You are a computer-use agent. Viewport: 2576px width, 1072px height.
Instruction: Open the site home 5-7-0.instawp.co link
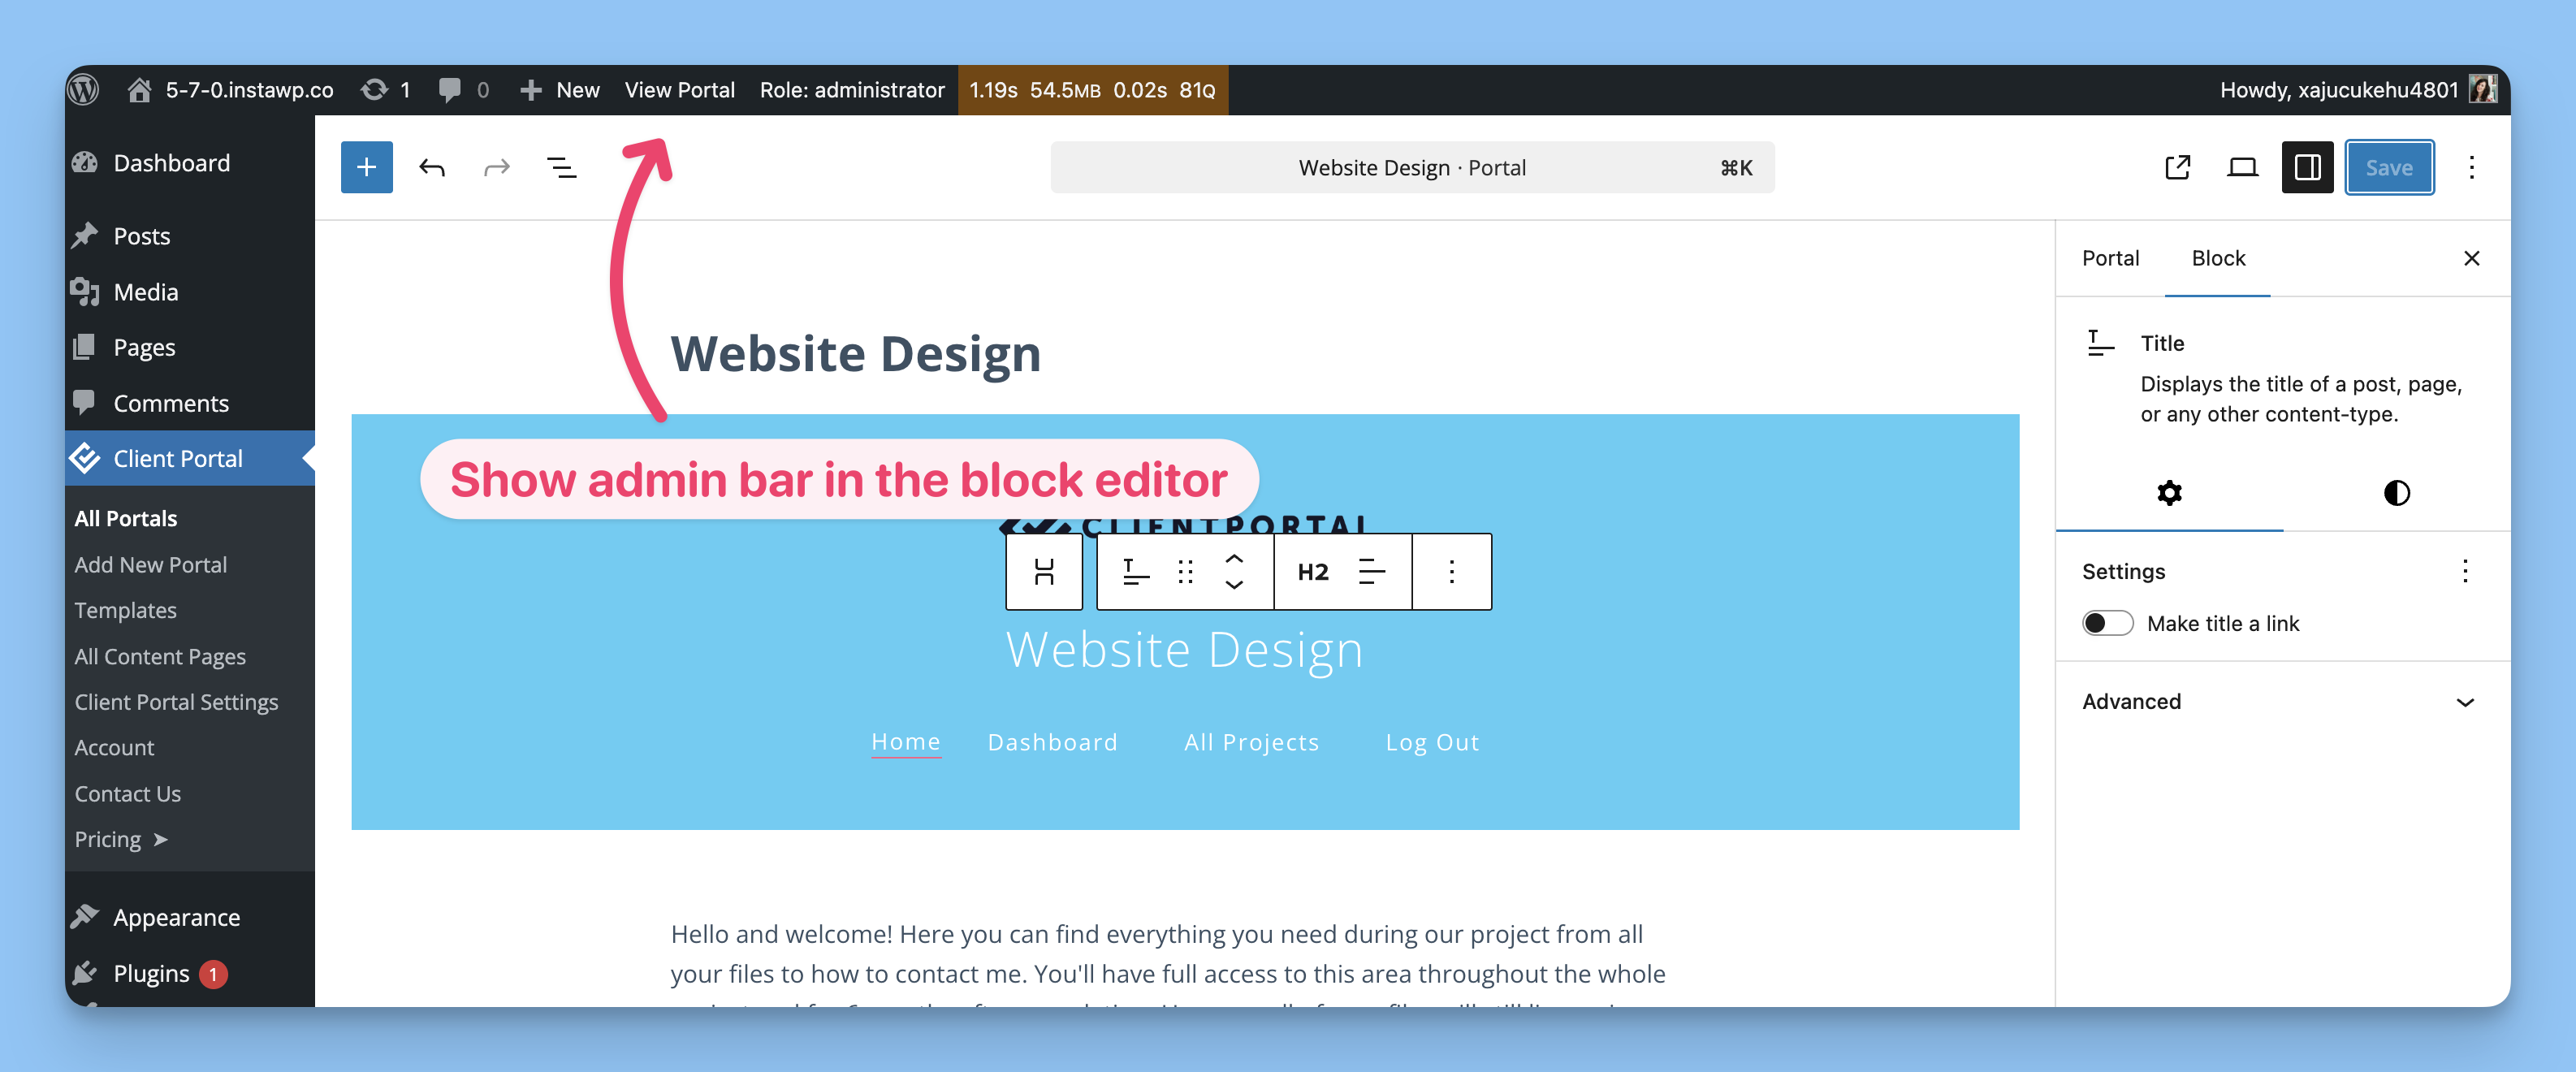point(231,90)
